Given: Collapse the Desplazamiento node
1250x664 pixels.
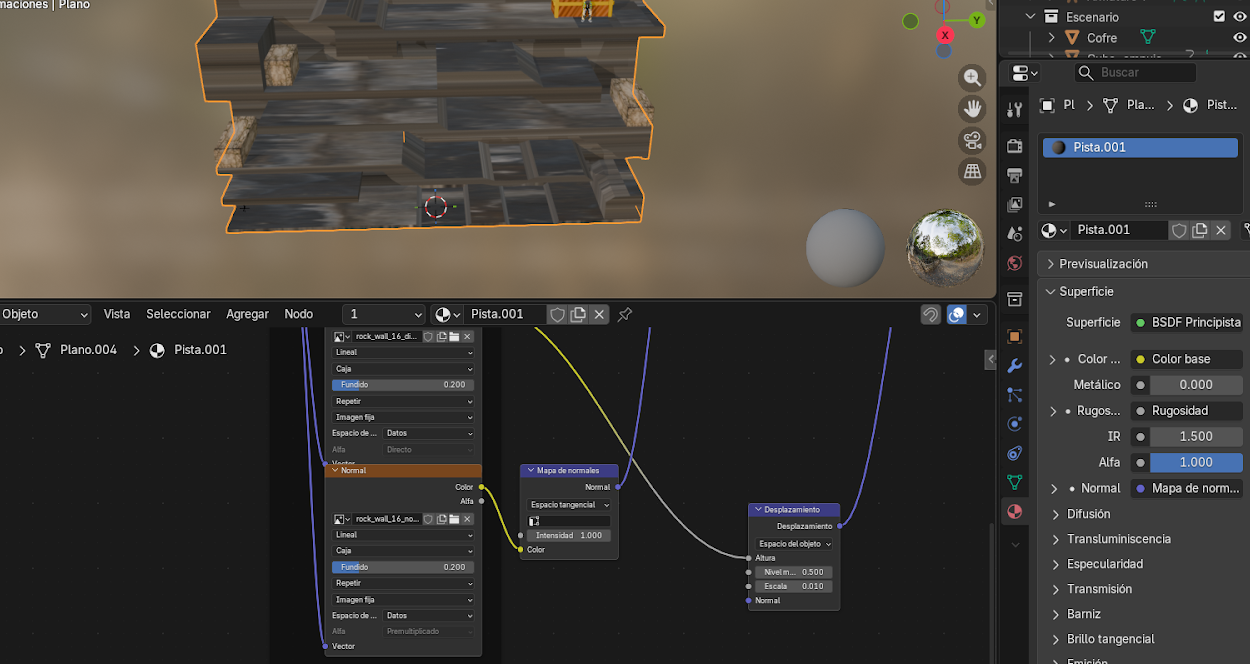Looking at the screenshot, I should click(x=758, y=509).
